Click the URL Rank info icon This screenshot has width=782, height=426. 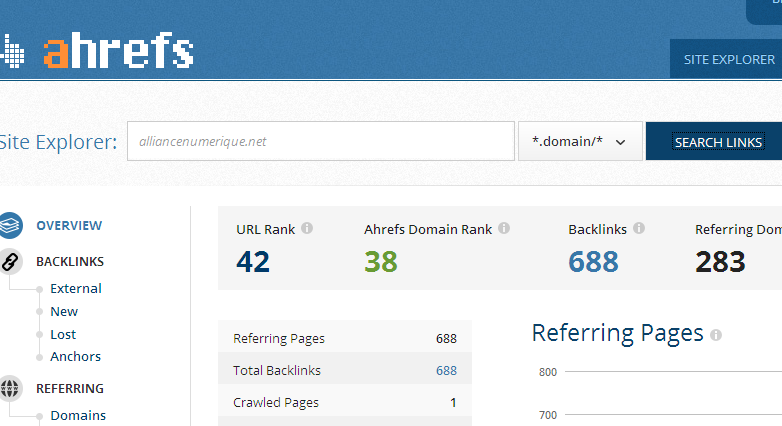(307, 228)
